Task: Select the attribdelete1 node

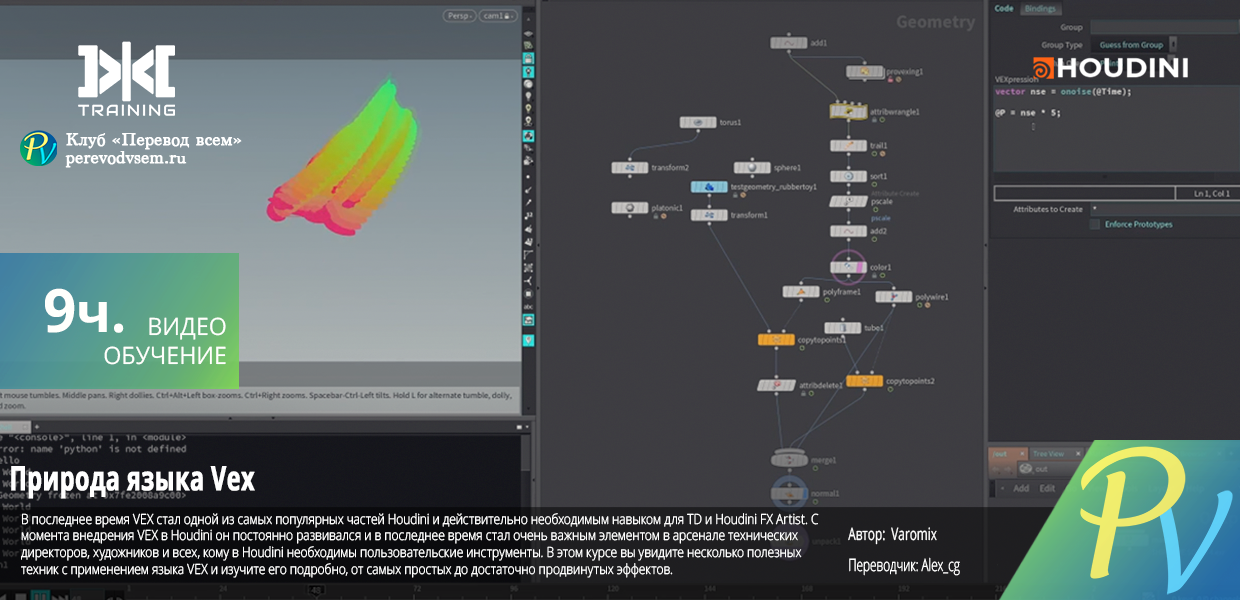Action: (x=777, y=385)
